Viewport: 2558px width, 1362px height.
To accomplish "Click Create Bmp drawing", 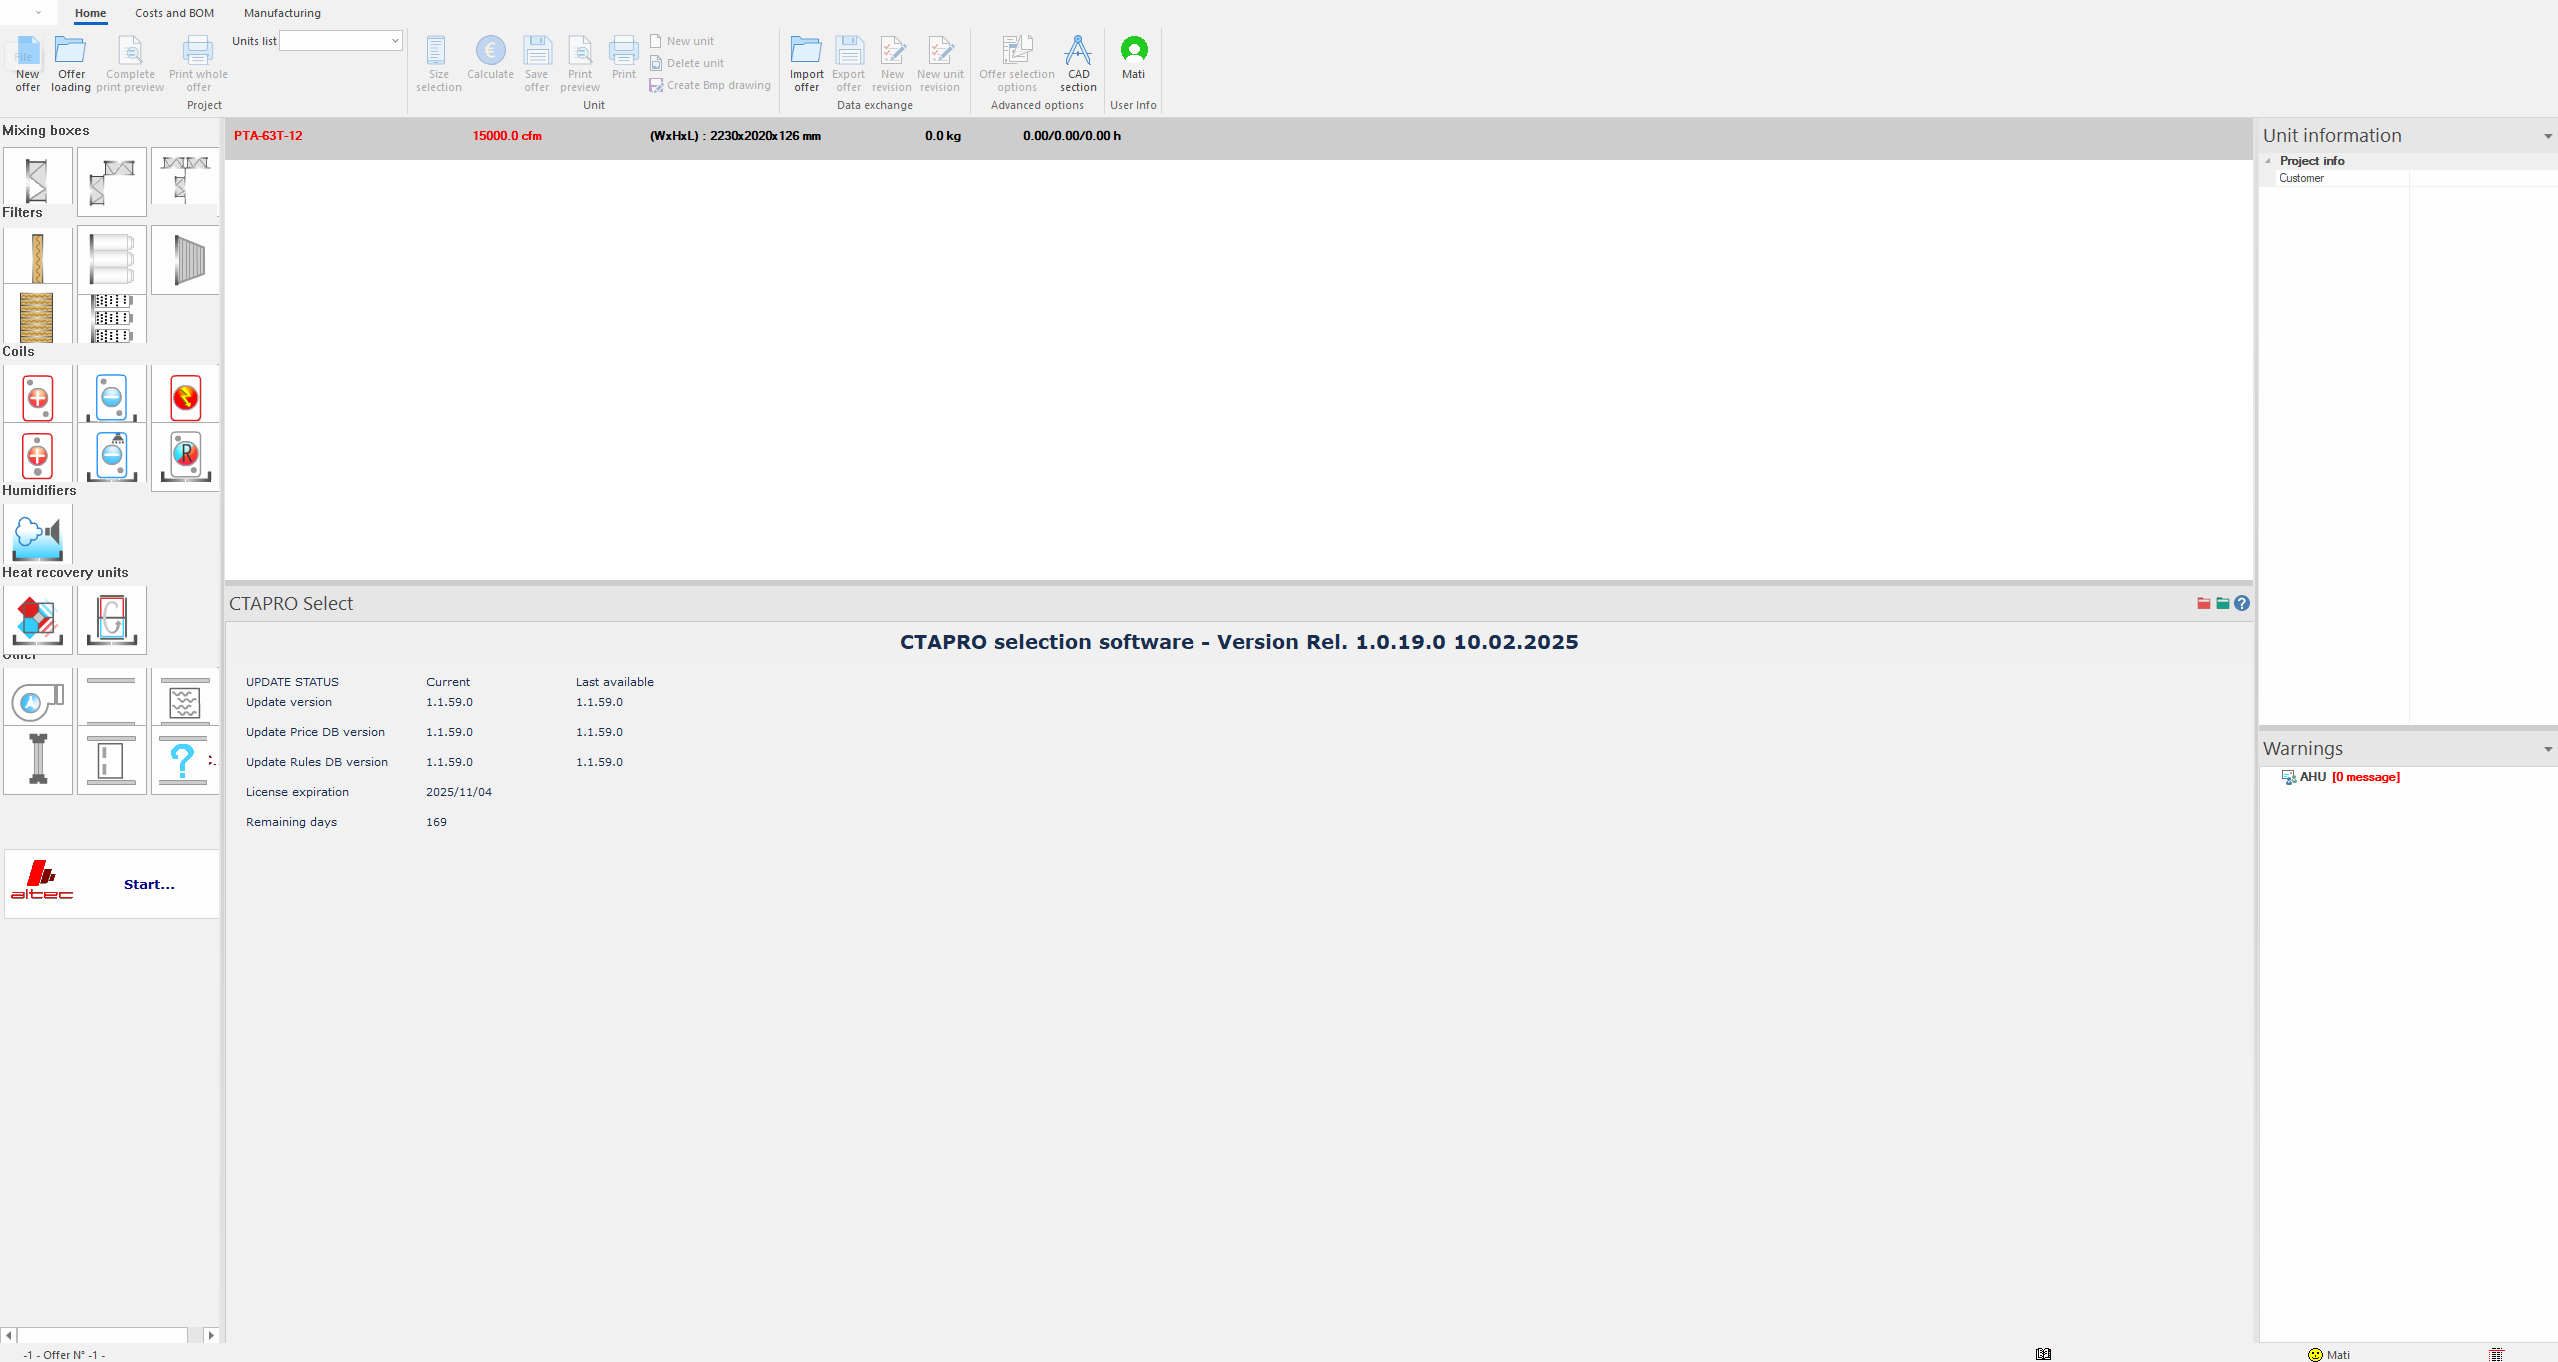I will [710, 85].
